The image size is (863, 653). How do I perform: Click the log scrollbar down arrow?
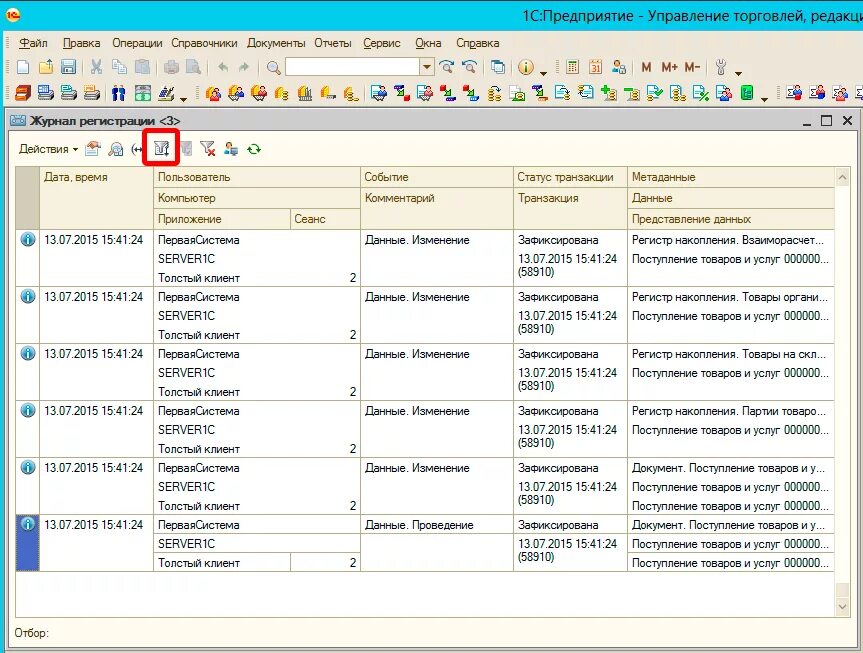pos(842,607)
